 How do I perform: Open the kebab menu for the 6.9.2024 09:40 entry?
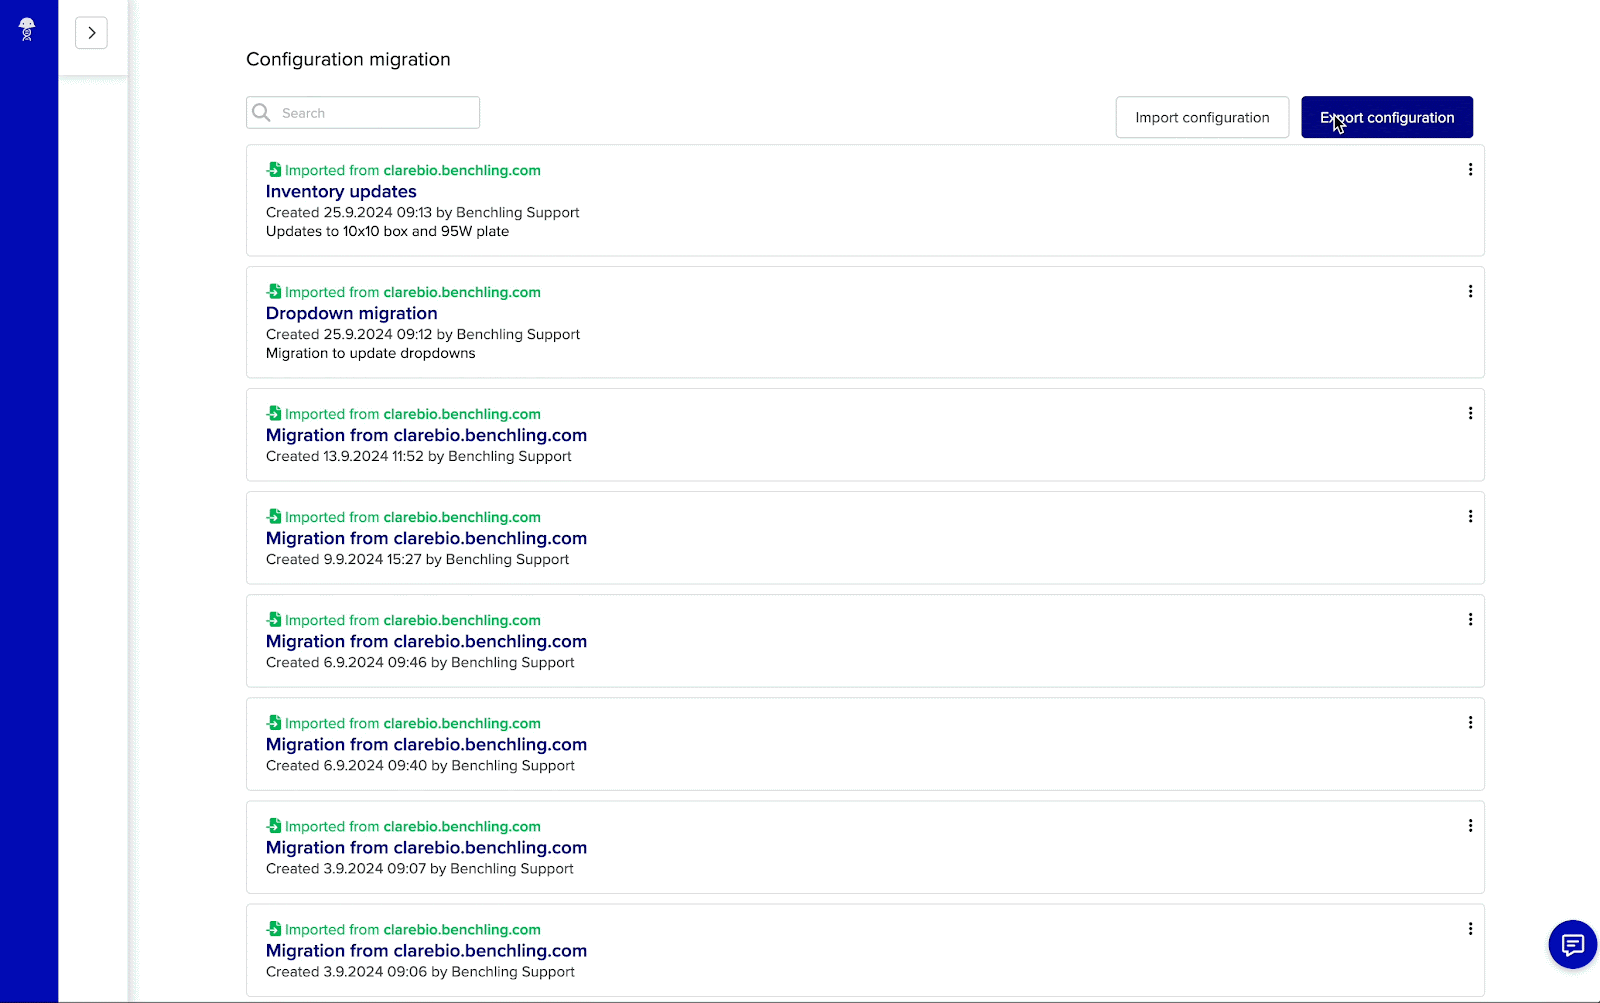1470,722
